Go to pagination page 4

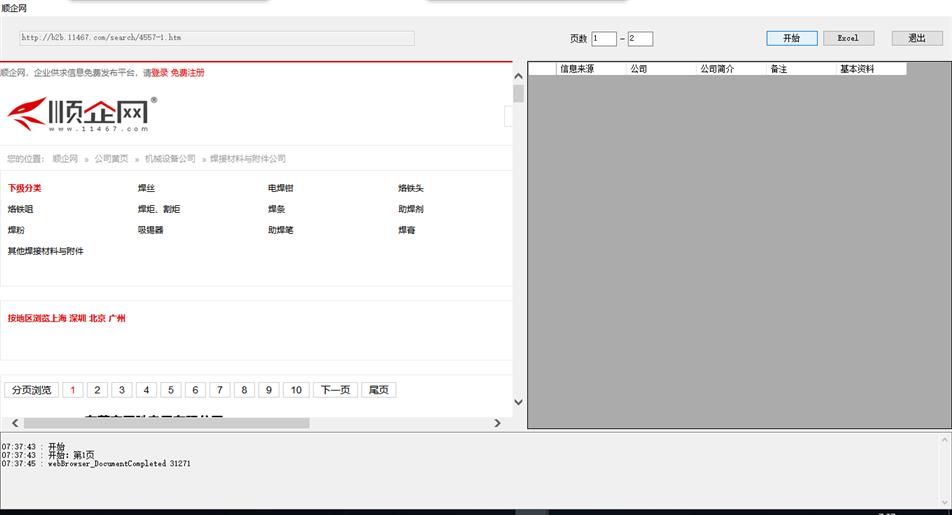pyautogui.click(x=146, y=390)
